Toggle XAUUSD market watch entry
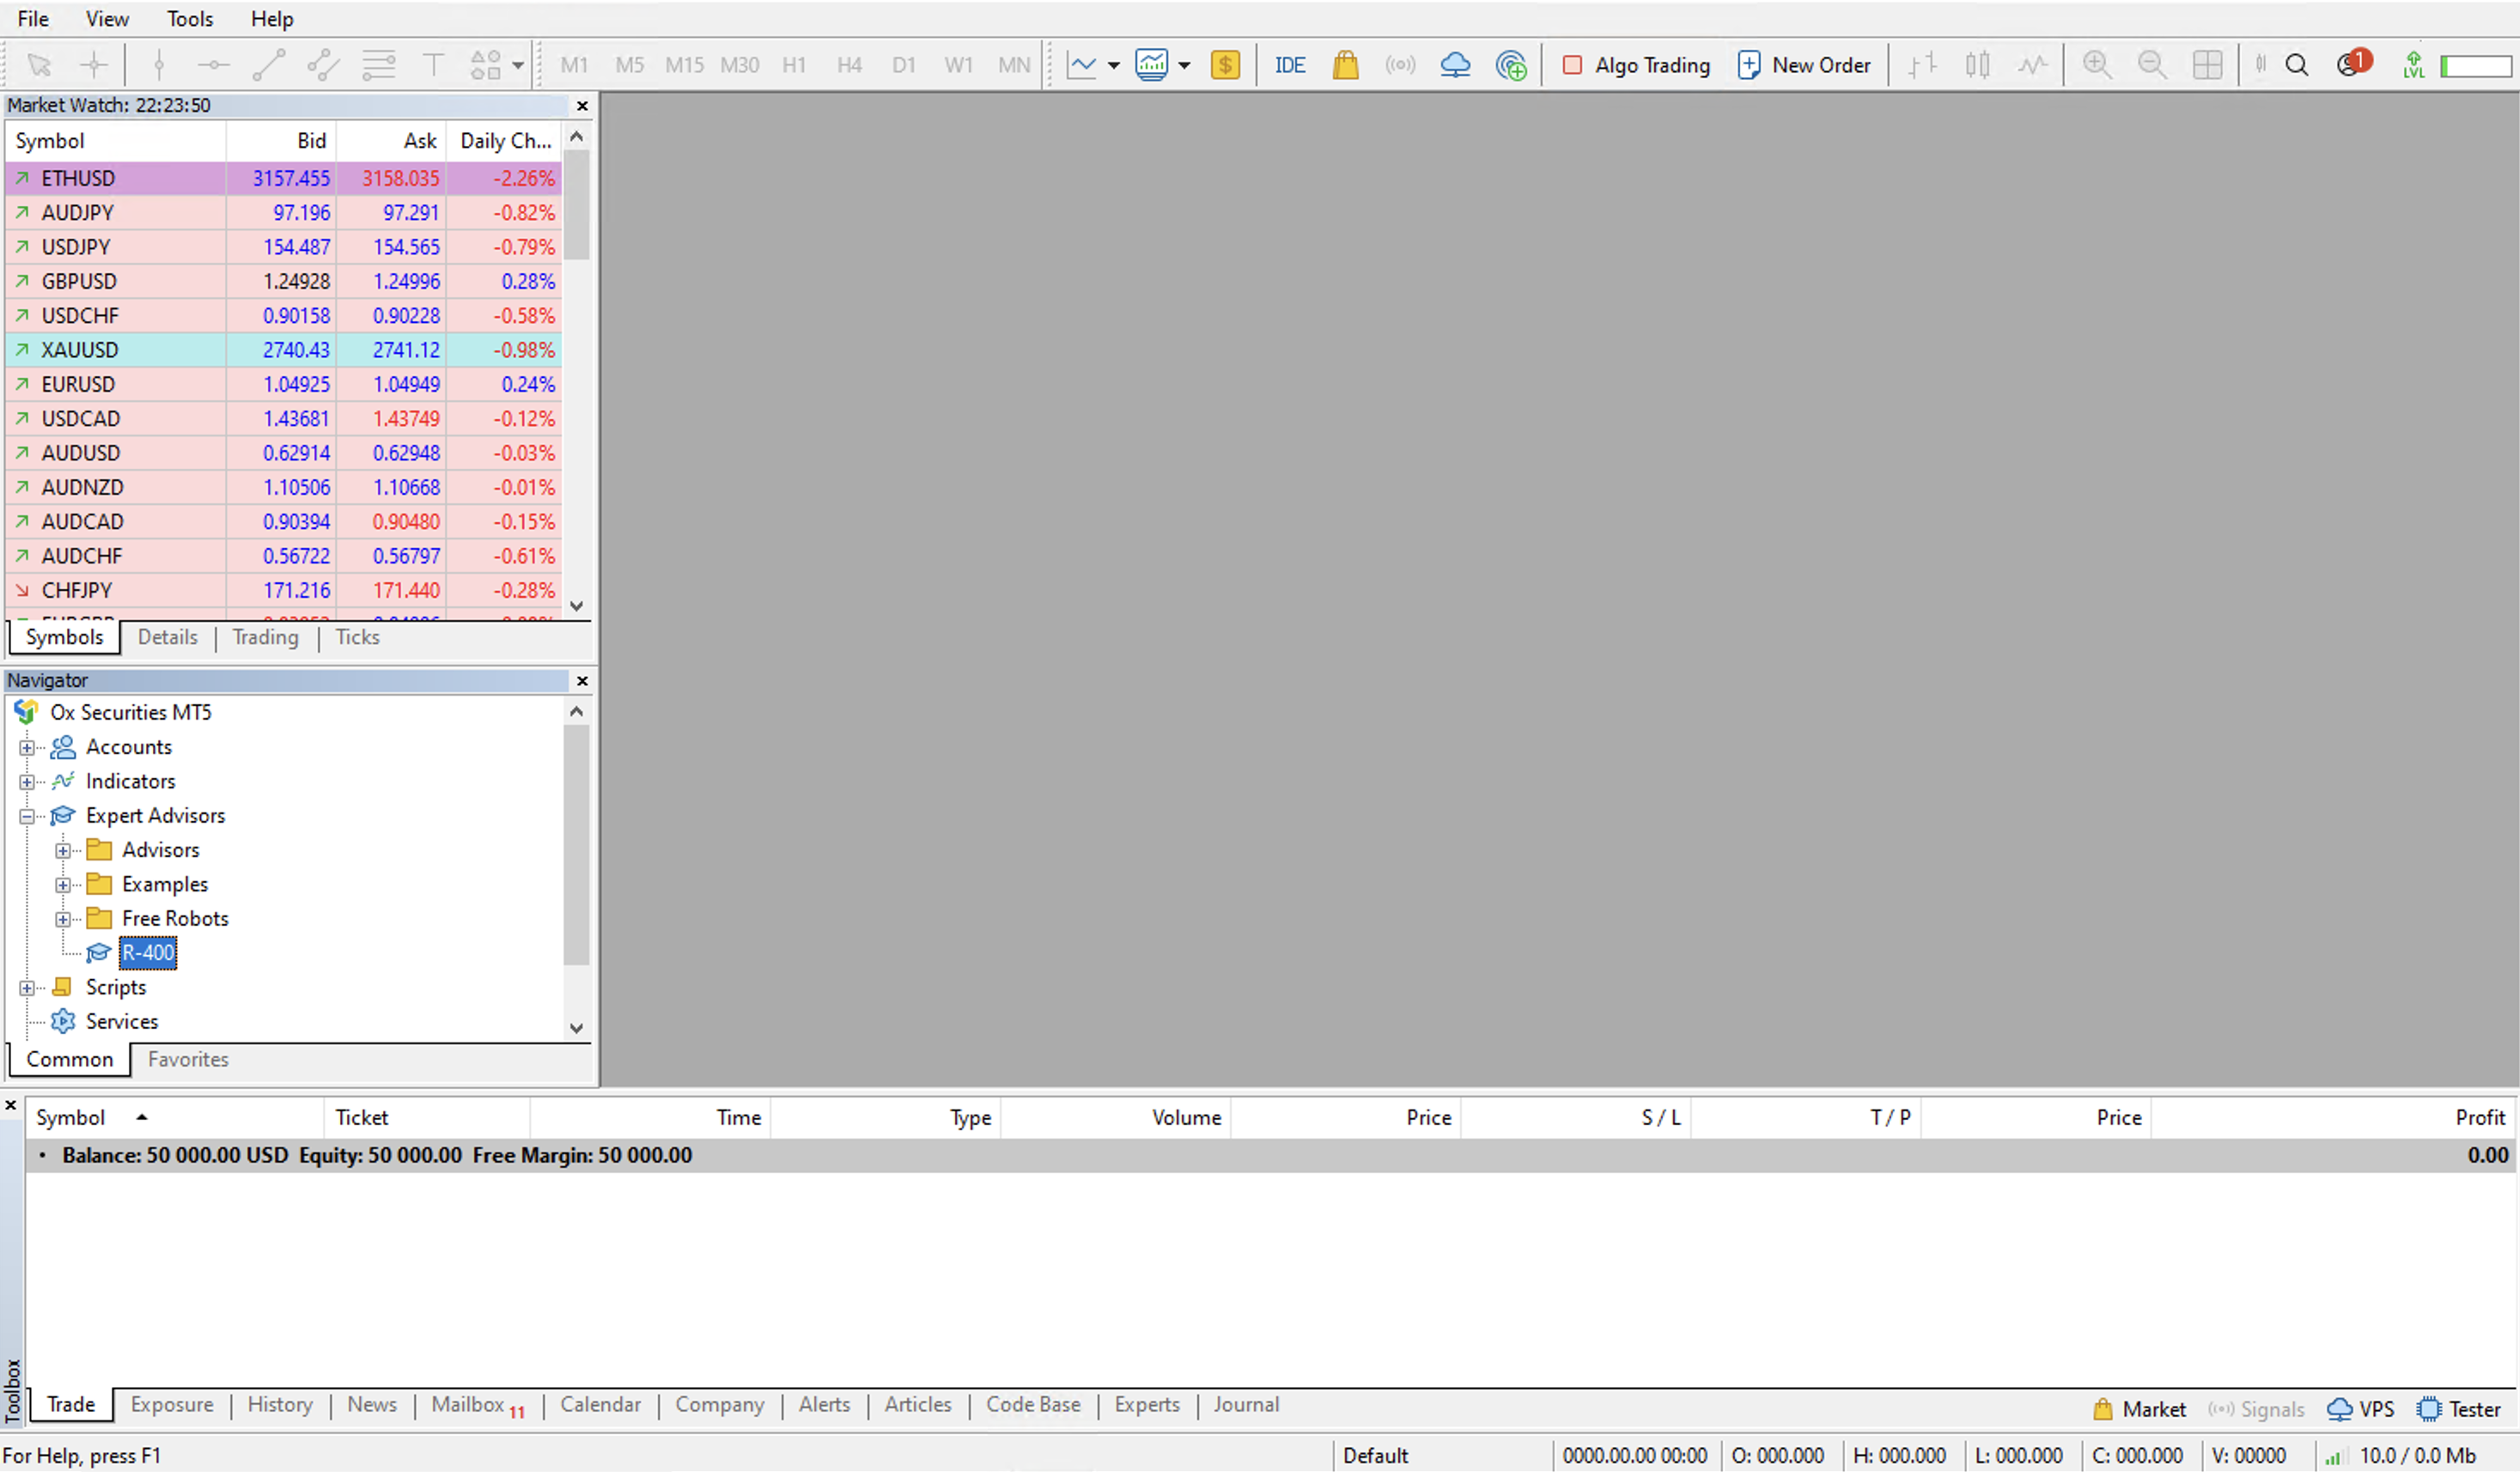Image resolution: width=2520 pixels, height=1472 pixels. 77,350
